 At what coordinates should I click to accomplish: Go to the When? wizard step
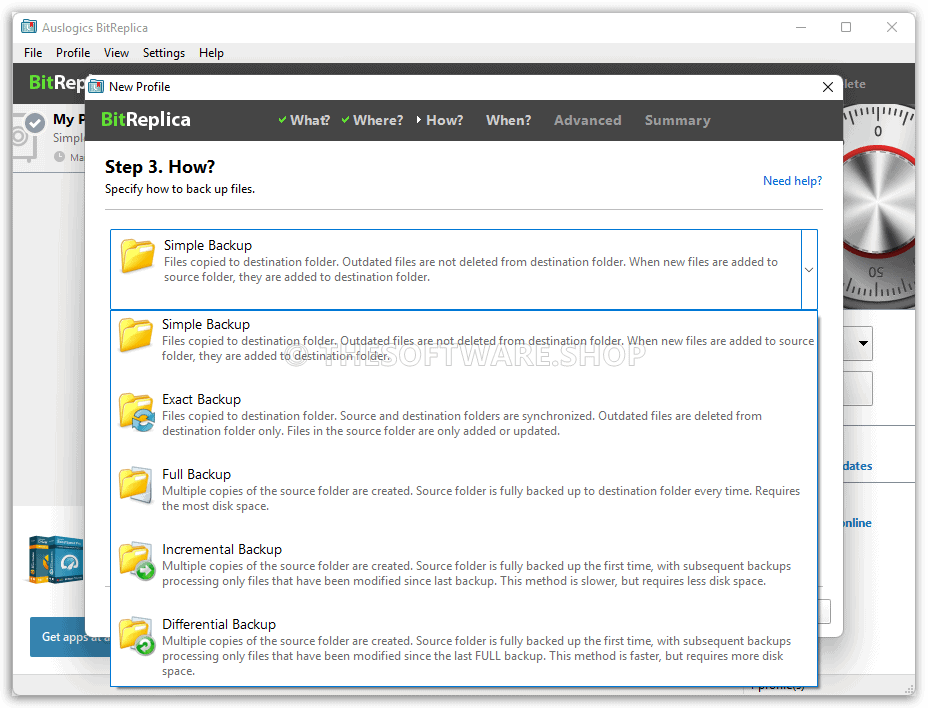508,120
